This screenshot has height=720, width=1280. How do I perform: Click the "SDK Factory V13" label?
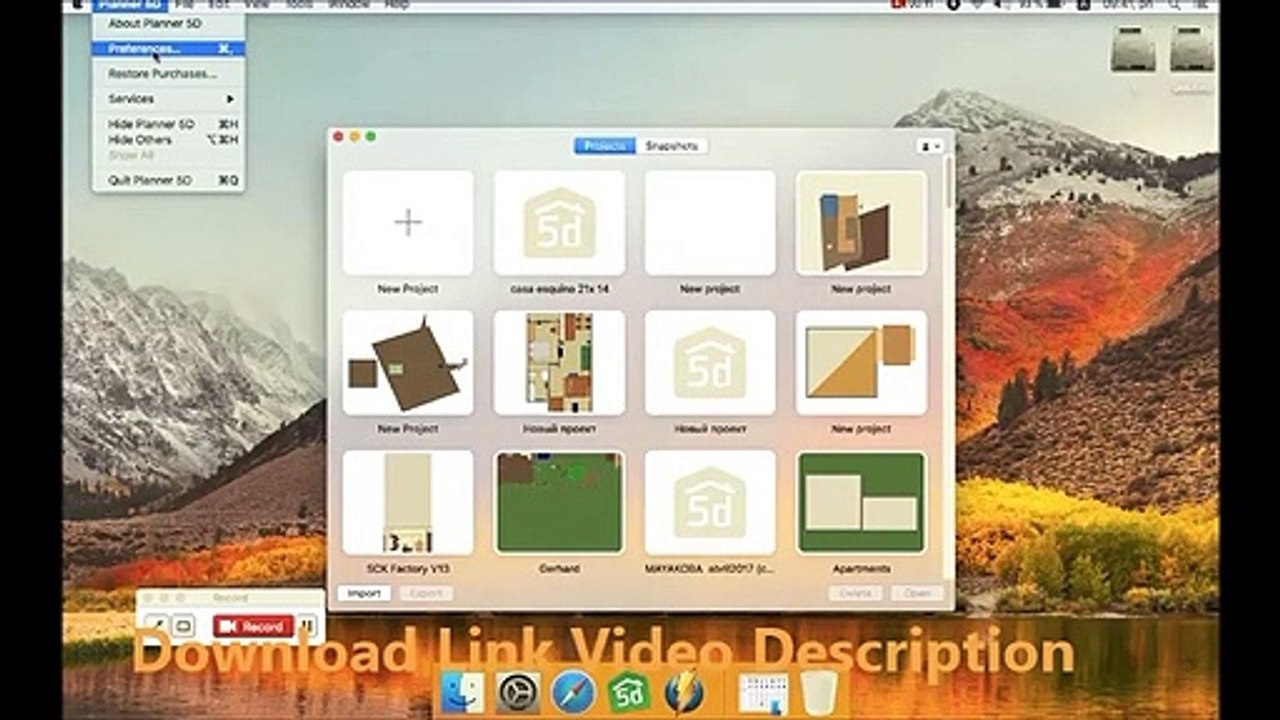point(408,569)
